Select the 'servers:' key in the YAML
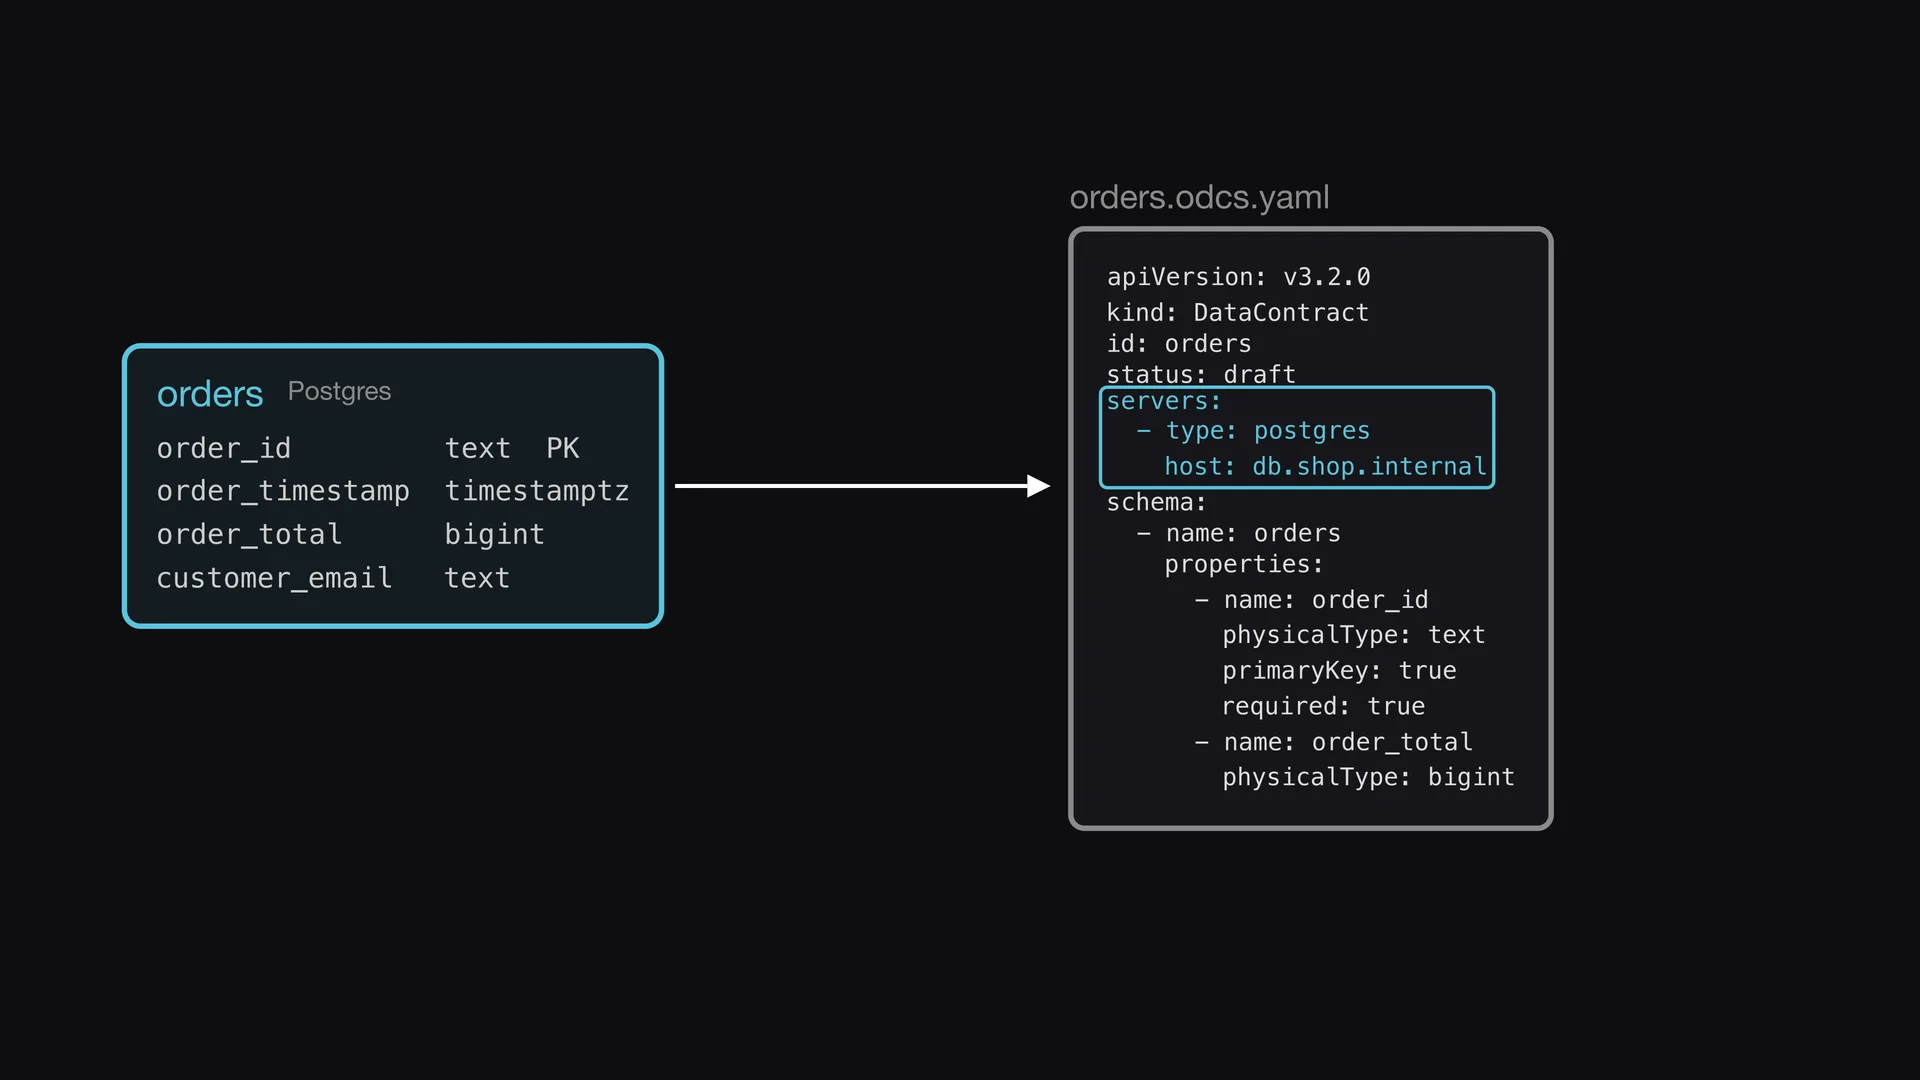The width and height of the screenshot is (1920, 1080). click(1163, 401)
